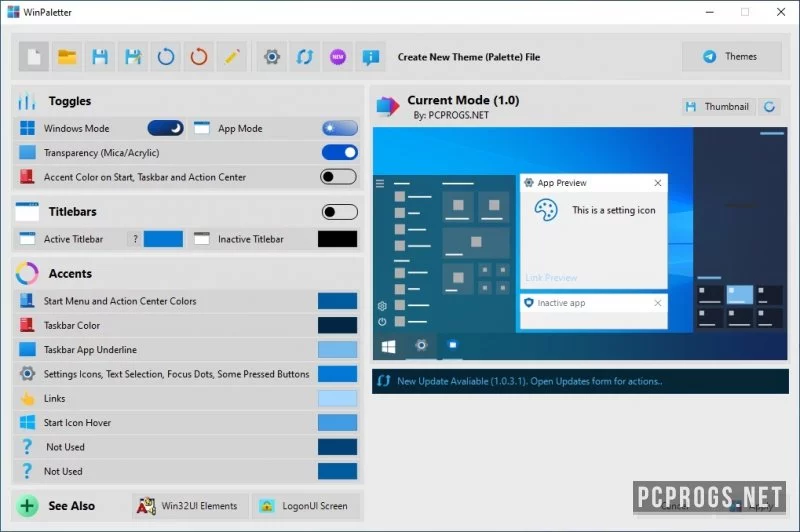This screenshot has height=532, width=800.
Task: Click the palette setting icon in App Preview
Action: pos(546,210)
